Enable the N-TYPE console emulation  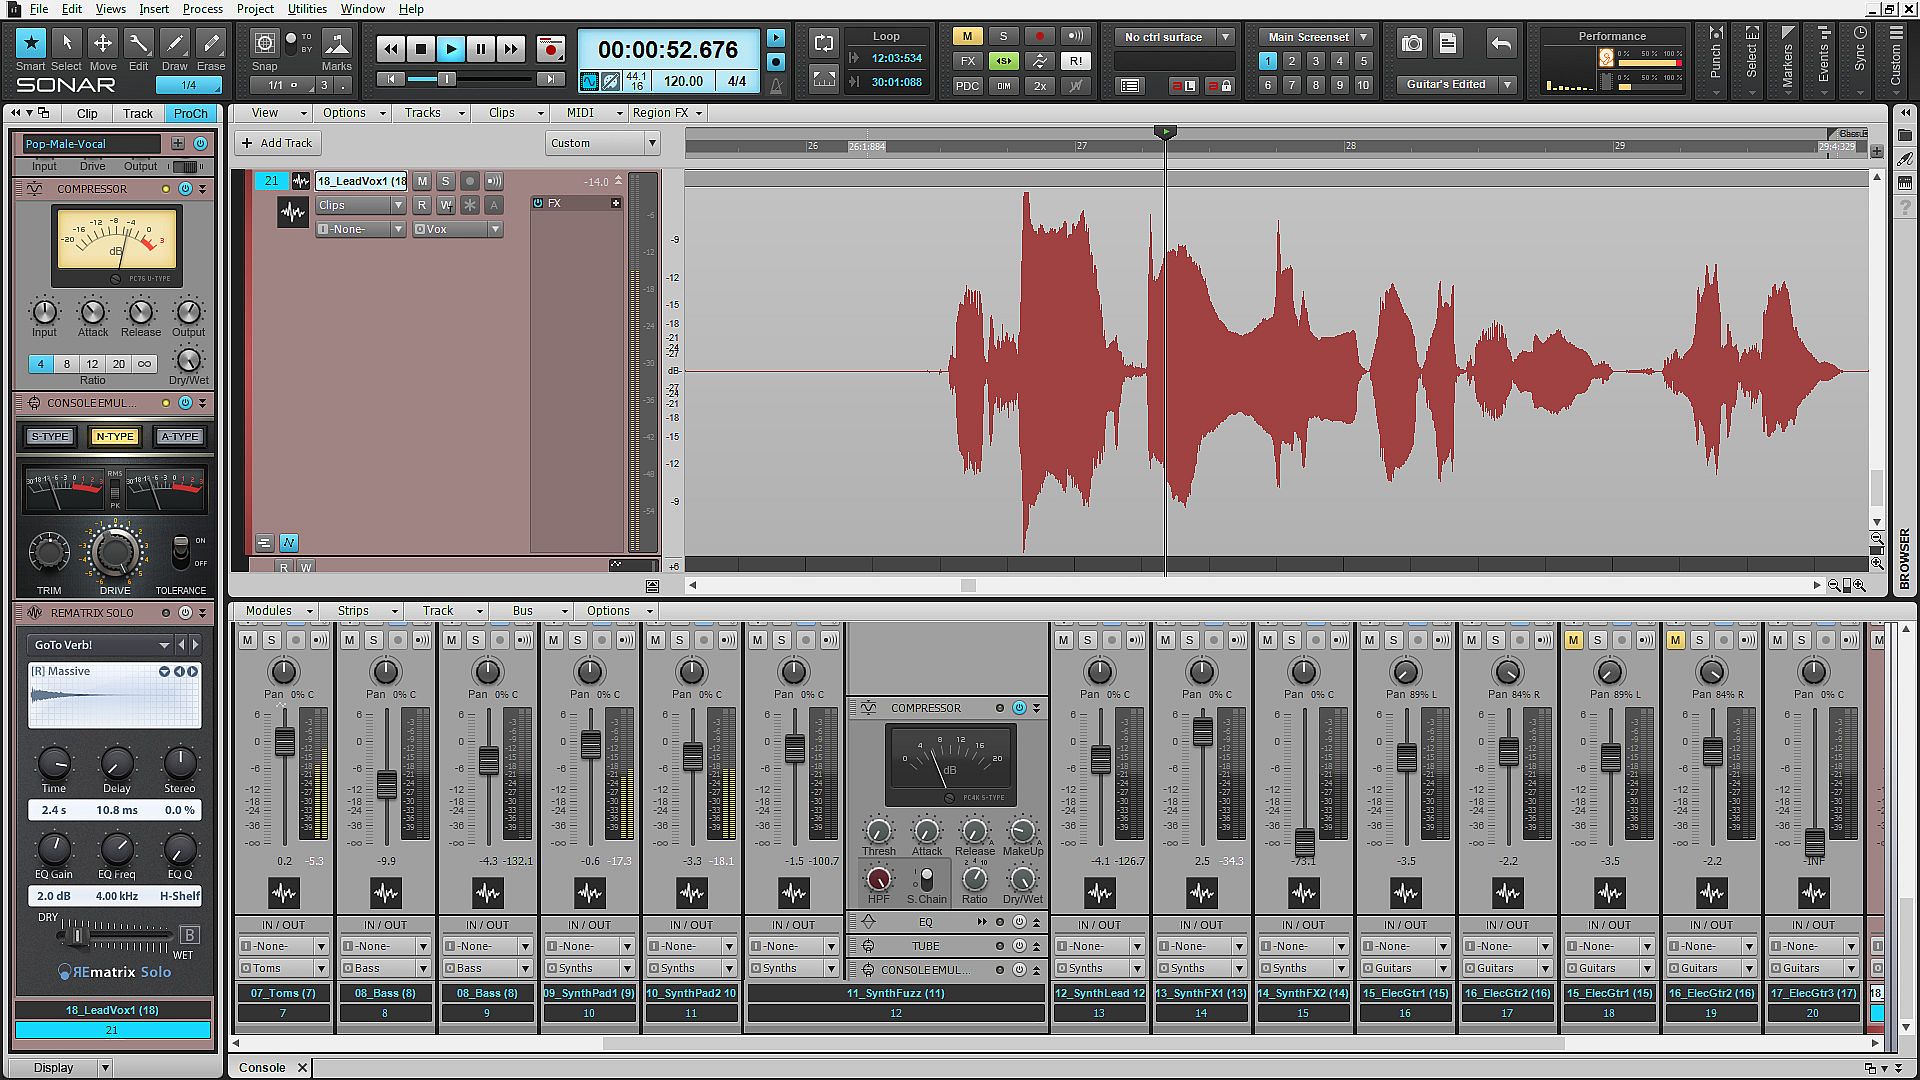114,436
